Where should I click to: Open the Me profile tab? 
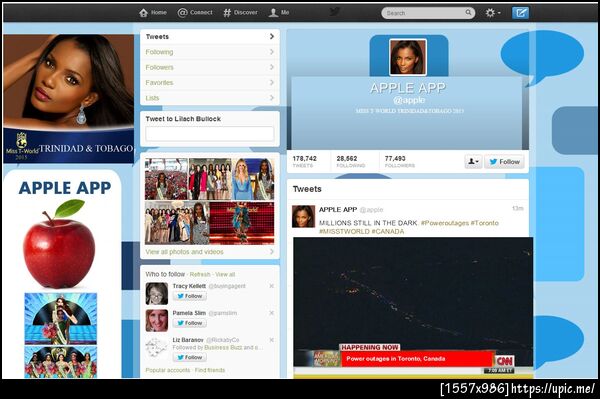[x=279, y=13]
